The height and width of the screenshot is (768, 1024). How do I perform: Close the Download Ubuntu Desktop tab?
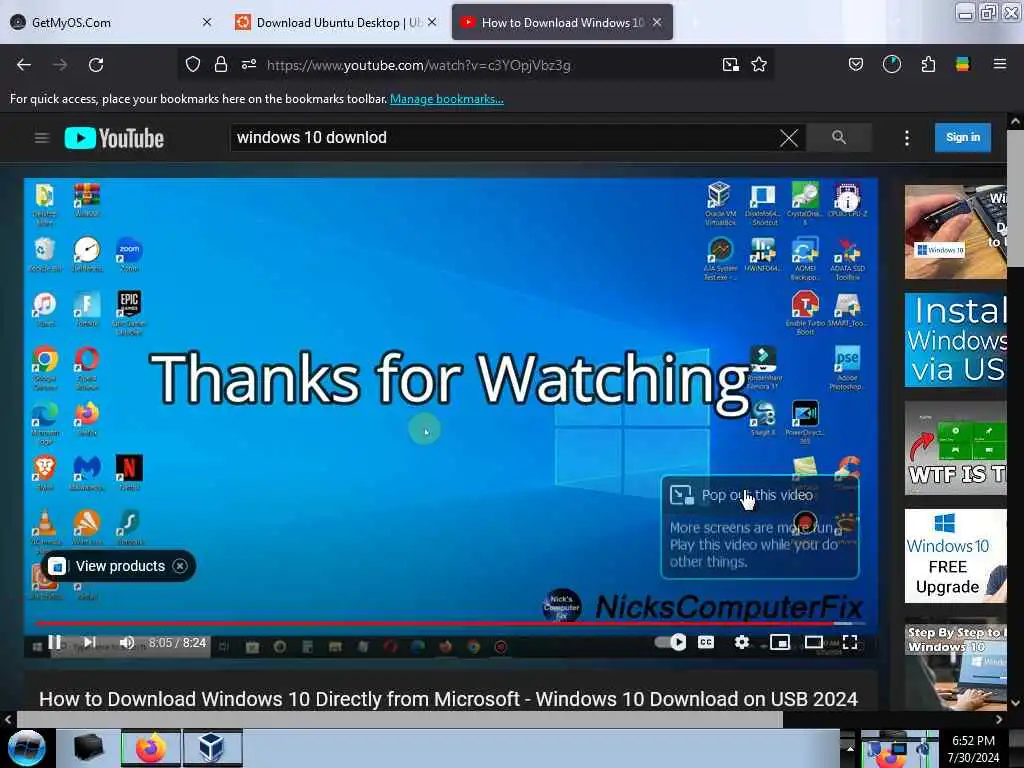click(x=432, y=22)
